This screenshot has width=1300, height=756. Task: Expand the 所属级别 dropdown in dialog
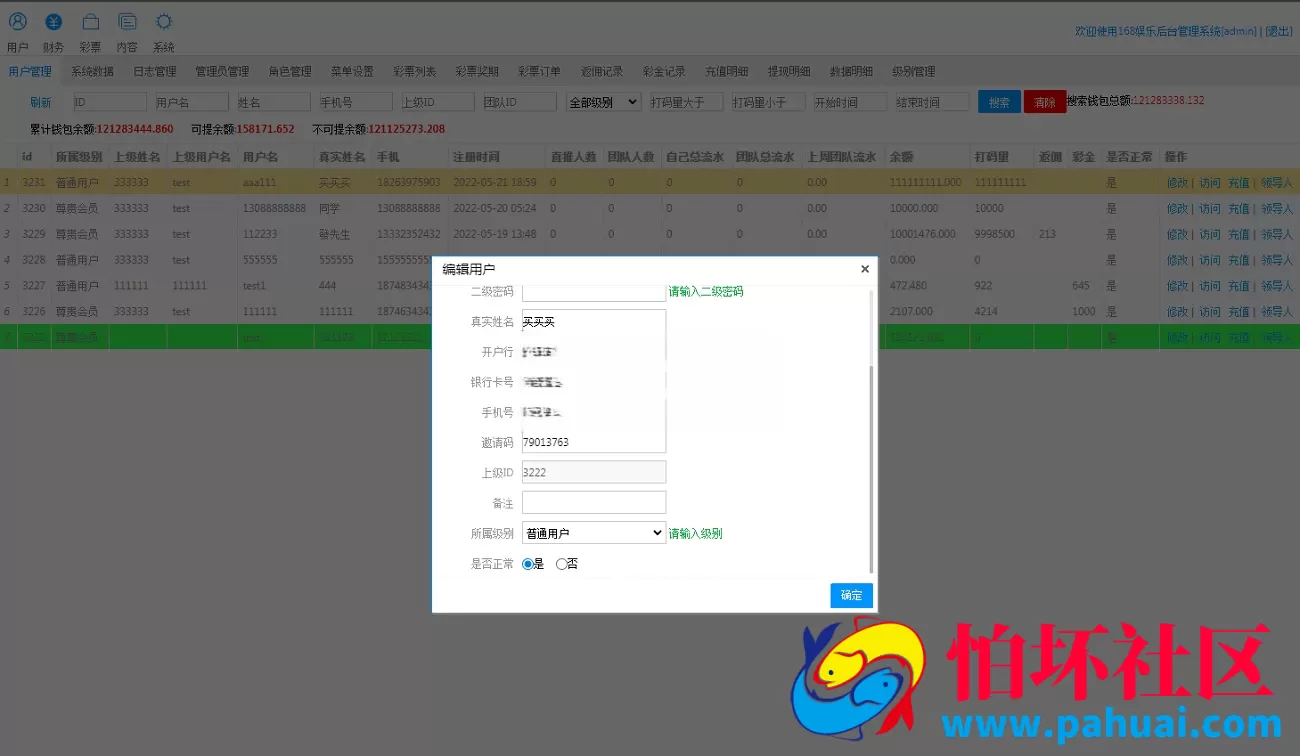pyautogui.click(x=594, y=533)
